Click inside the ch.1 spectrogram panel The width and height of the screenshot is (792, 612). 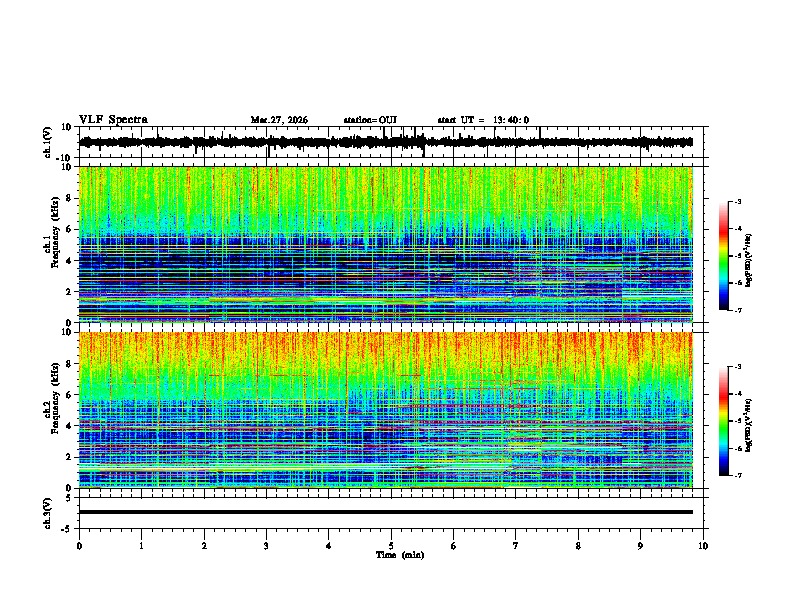(386, 244)
